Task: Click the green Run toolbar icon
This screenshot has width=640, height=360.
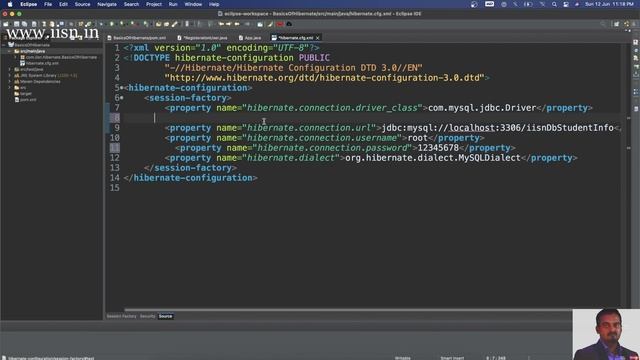Action: [x=111, y=24]
